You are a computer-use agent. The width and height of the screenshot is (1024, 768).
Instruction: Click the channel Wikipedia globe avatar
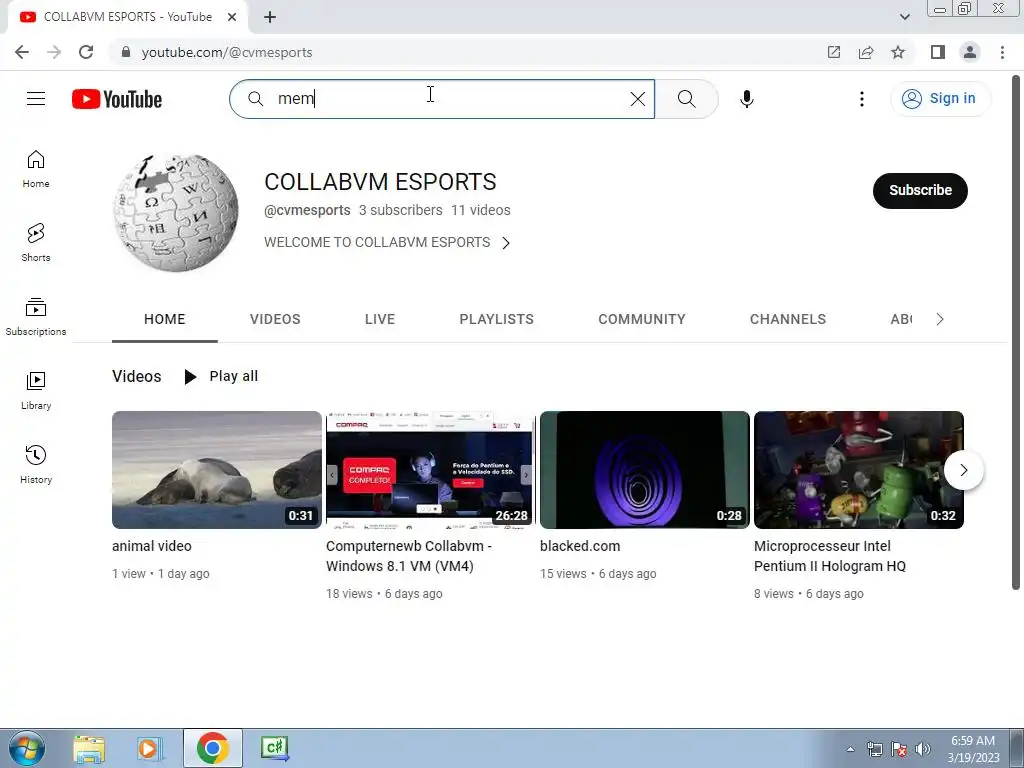176,212
